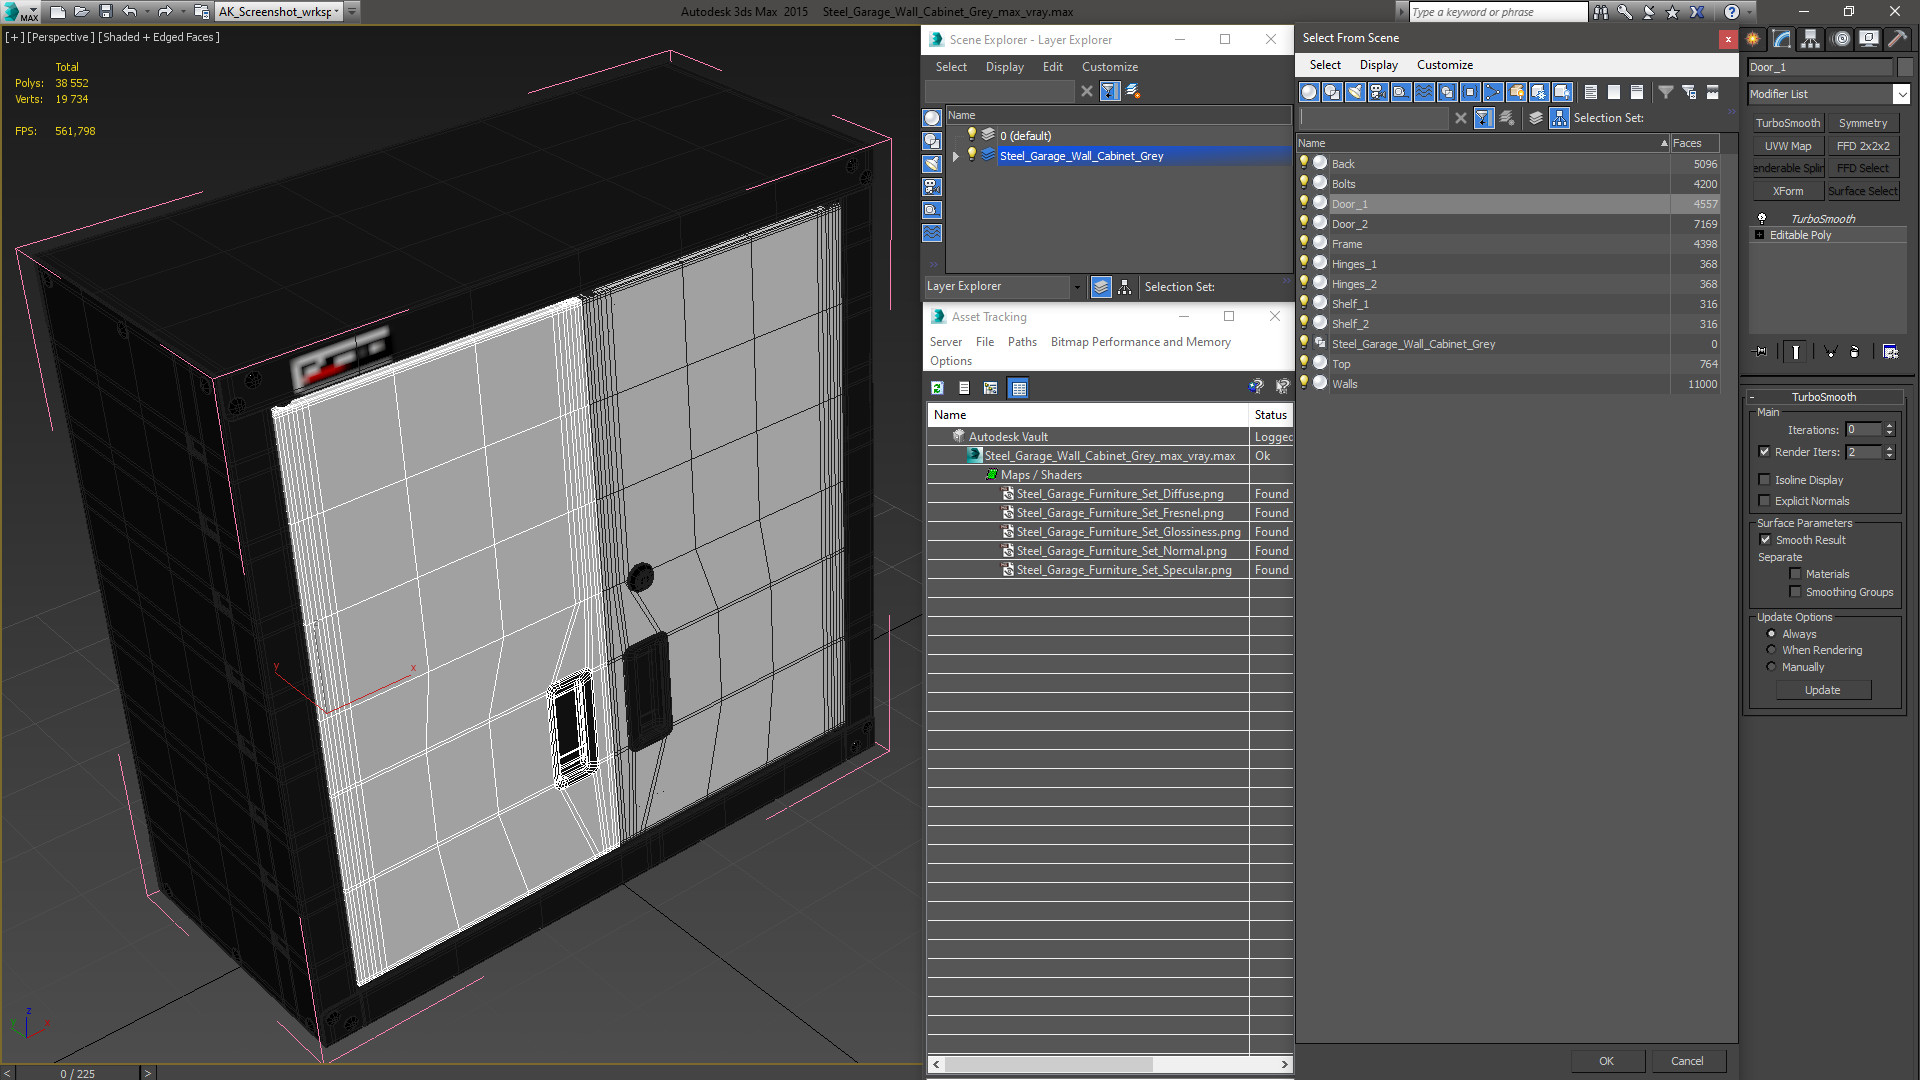The width and height of the screenshot is (1920, 1080).
Task: Click the Save file toolbar icon
Action: pyautogui.click(x=105, y=12)
